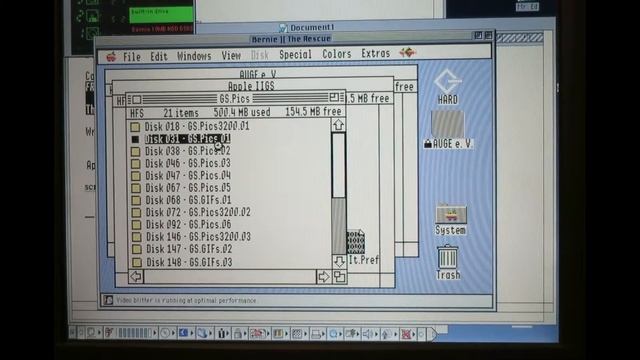Select folder icon of Disk 038 - GS.Pics.02

[x=136, y=151]
